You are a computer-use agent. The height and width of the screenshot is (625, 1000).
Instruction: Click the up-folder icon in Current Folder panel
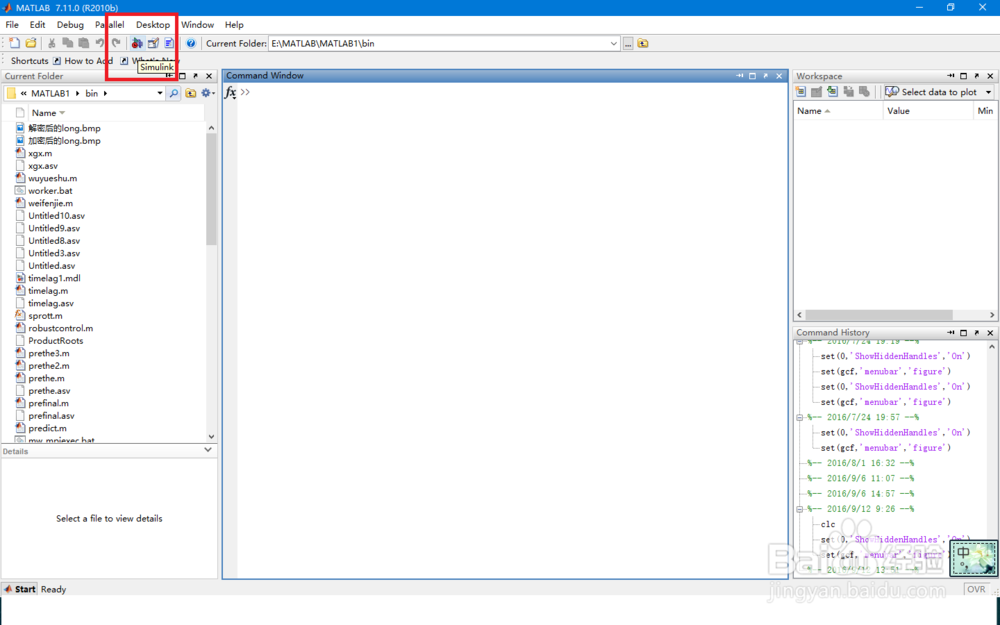click(191, 93)
